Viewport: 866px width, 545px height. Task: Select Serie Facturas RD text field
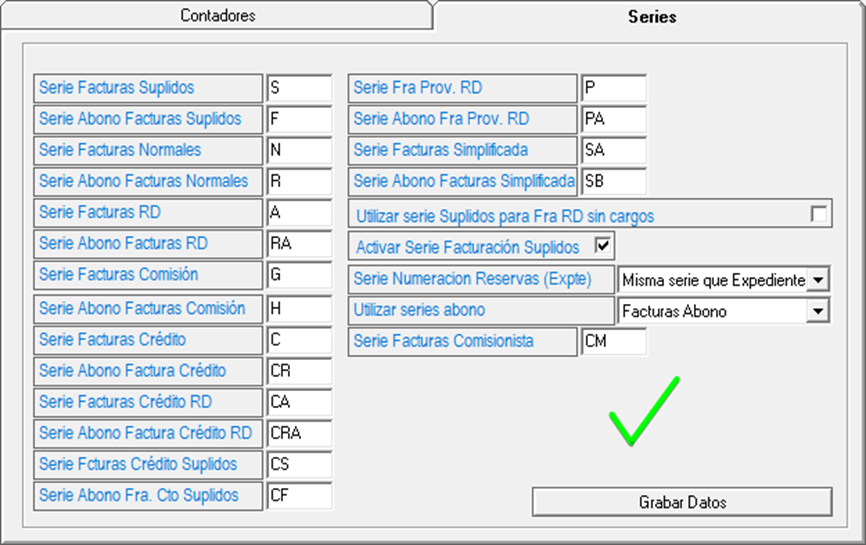298,213
